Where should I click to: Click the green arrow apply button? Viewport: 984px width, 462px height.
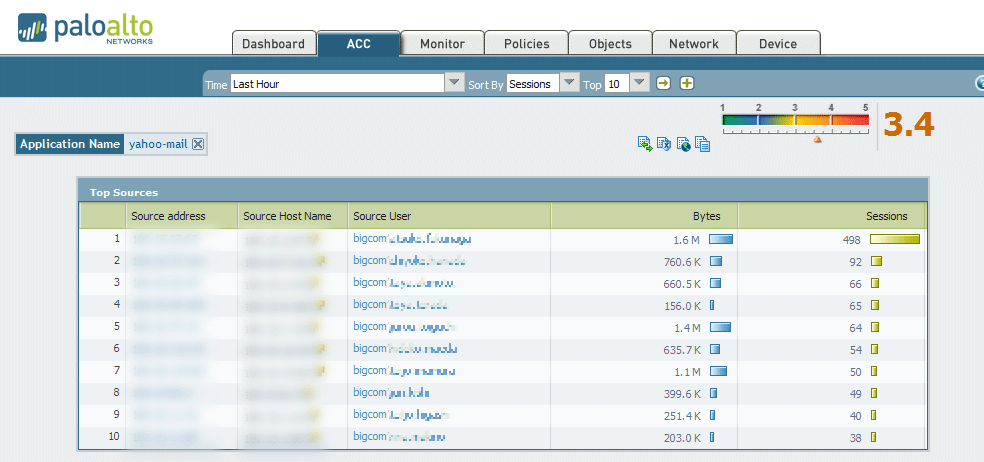click(x=664, y=84)
